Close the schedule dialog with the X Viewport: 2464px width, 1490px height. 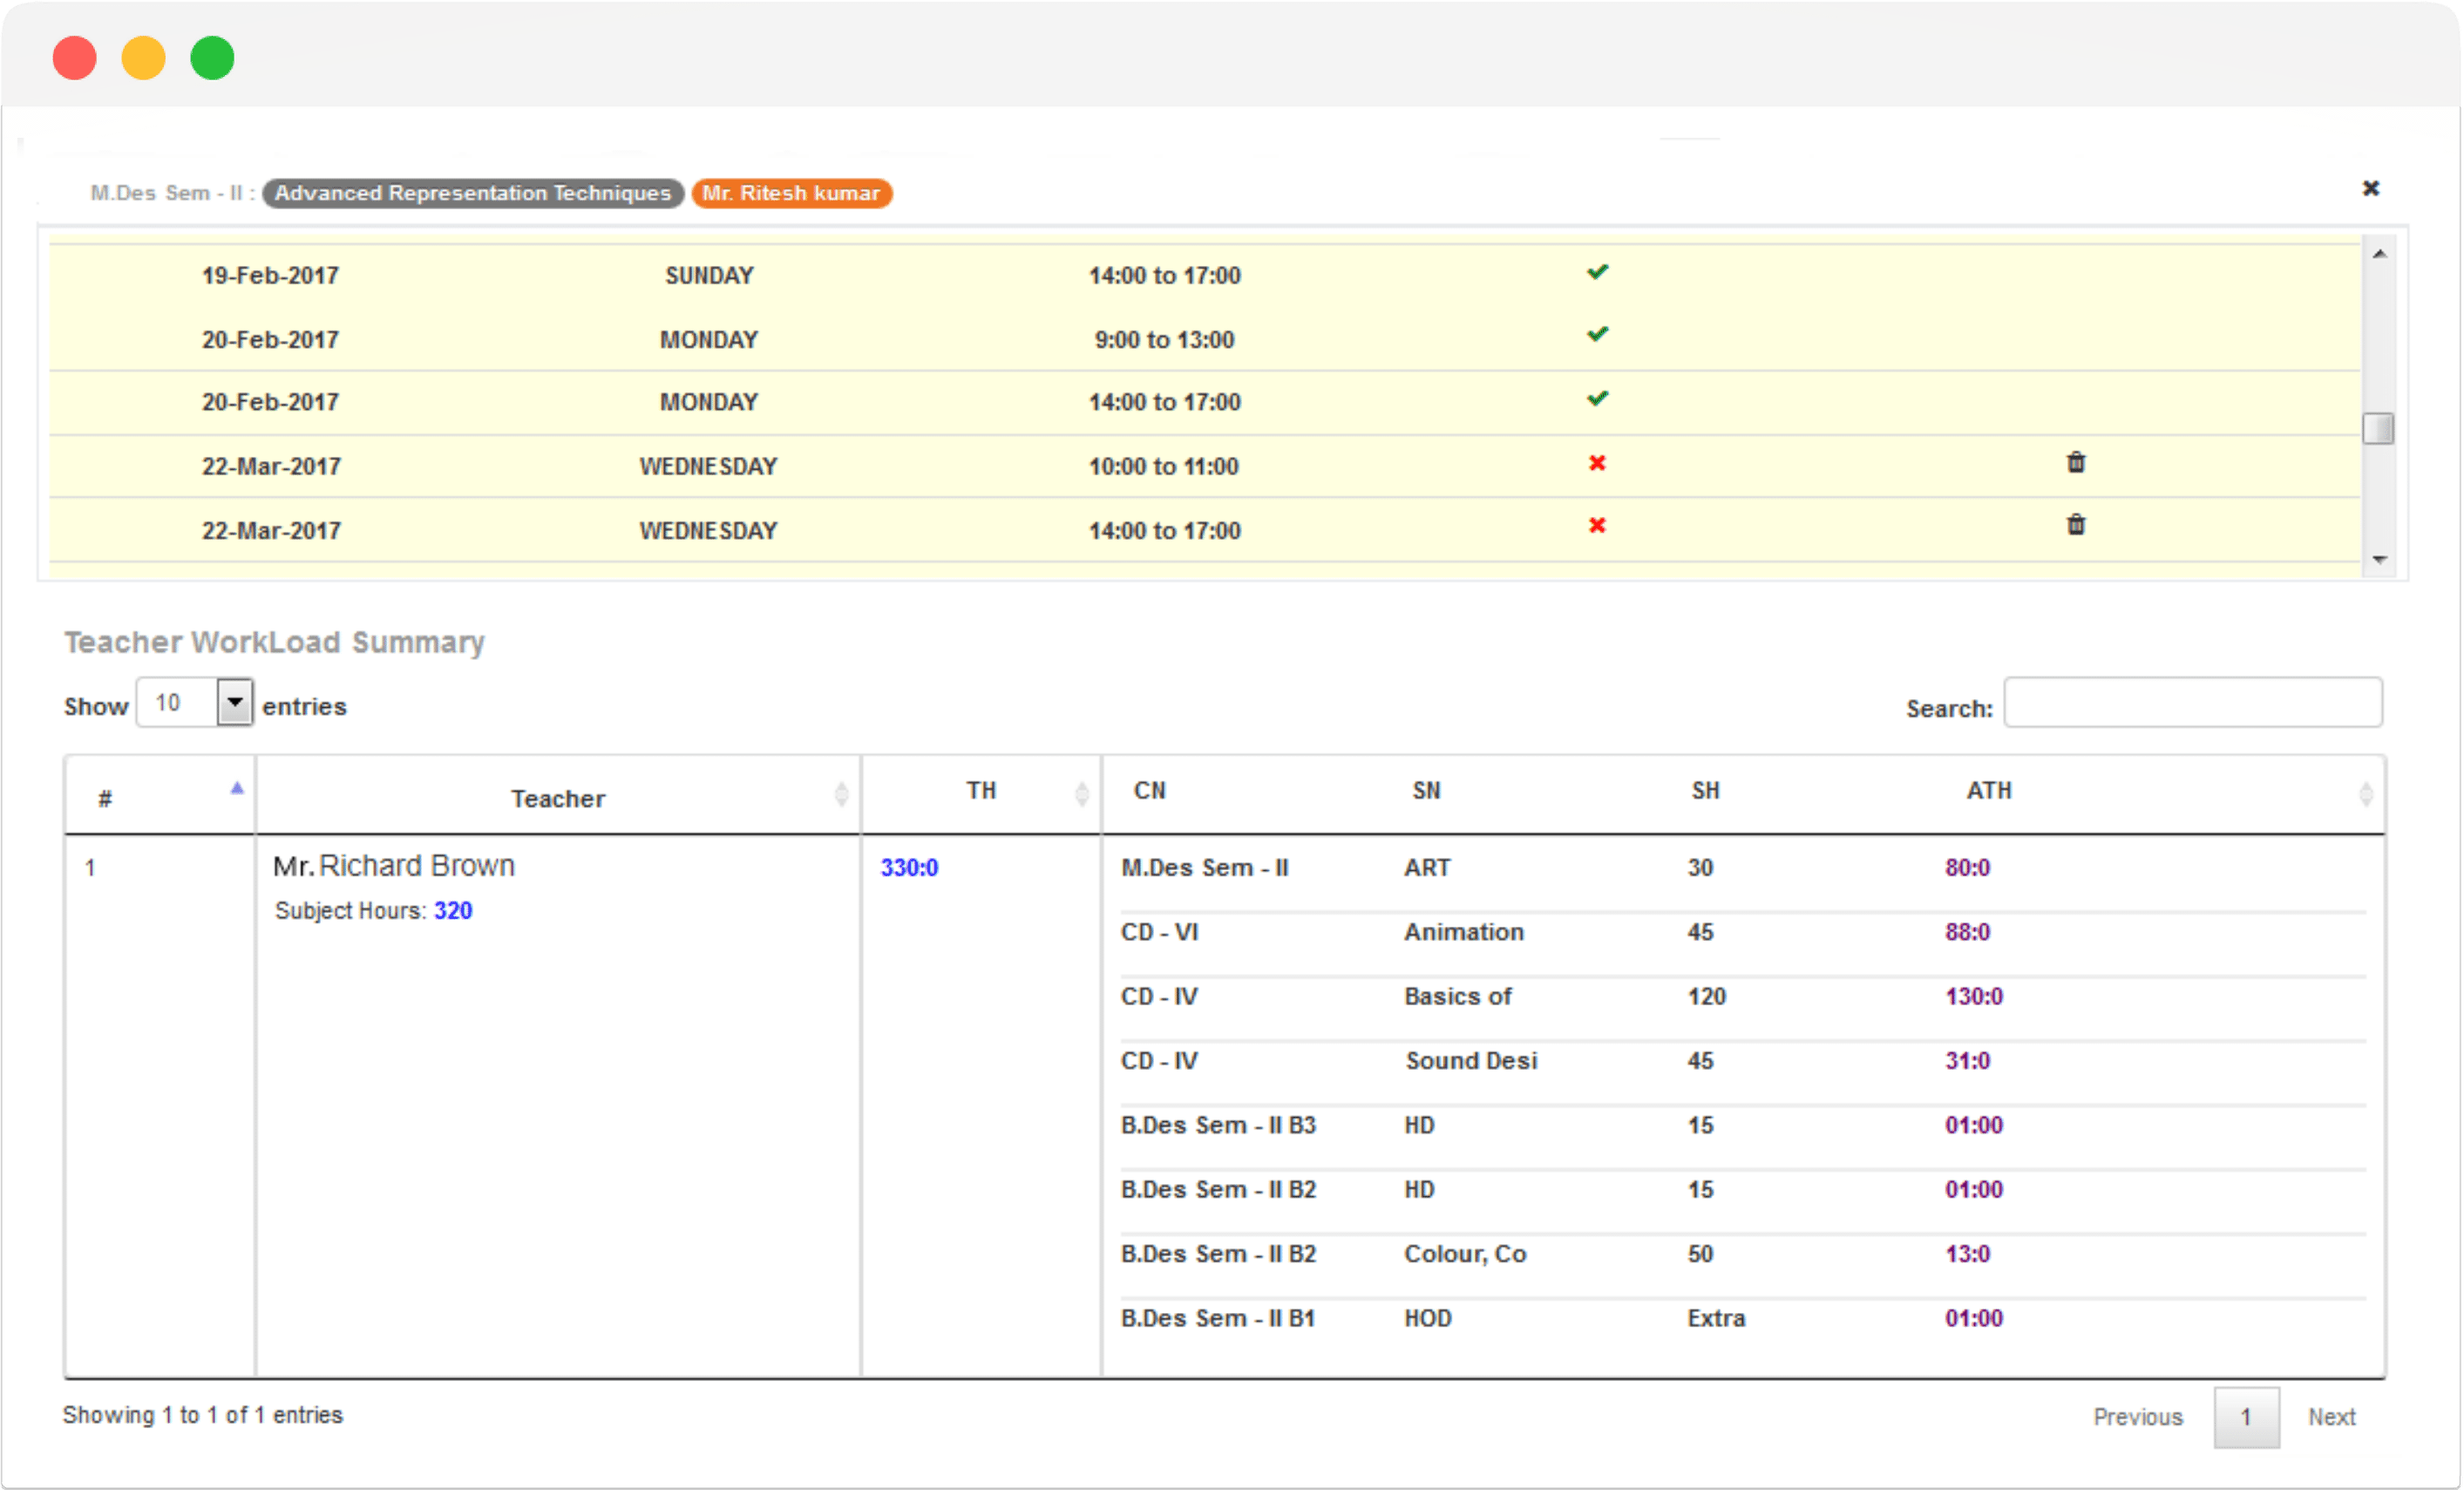pos(2371,188)
